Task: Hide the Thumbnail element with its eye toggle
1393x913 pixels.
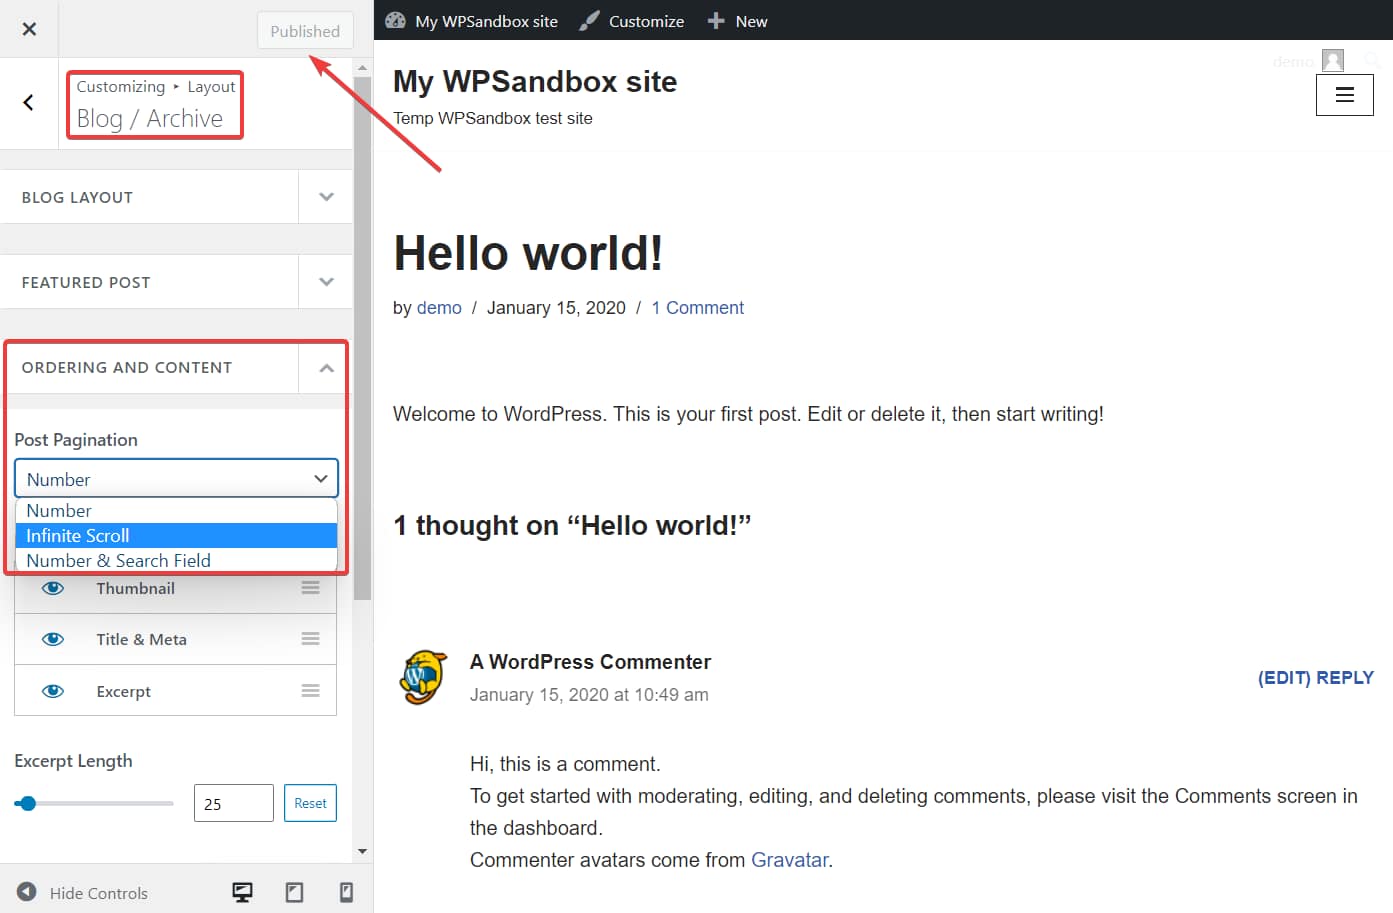Action: point(52,588)
